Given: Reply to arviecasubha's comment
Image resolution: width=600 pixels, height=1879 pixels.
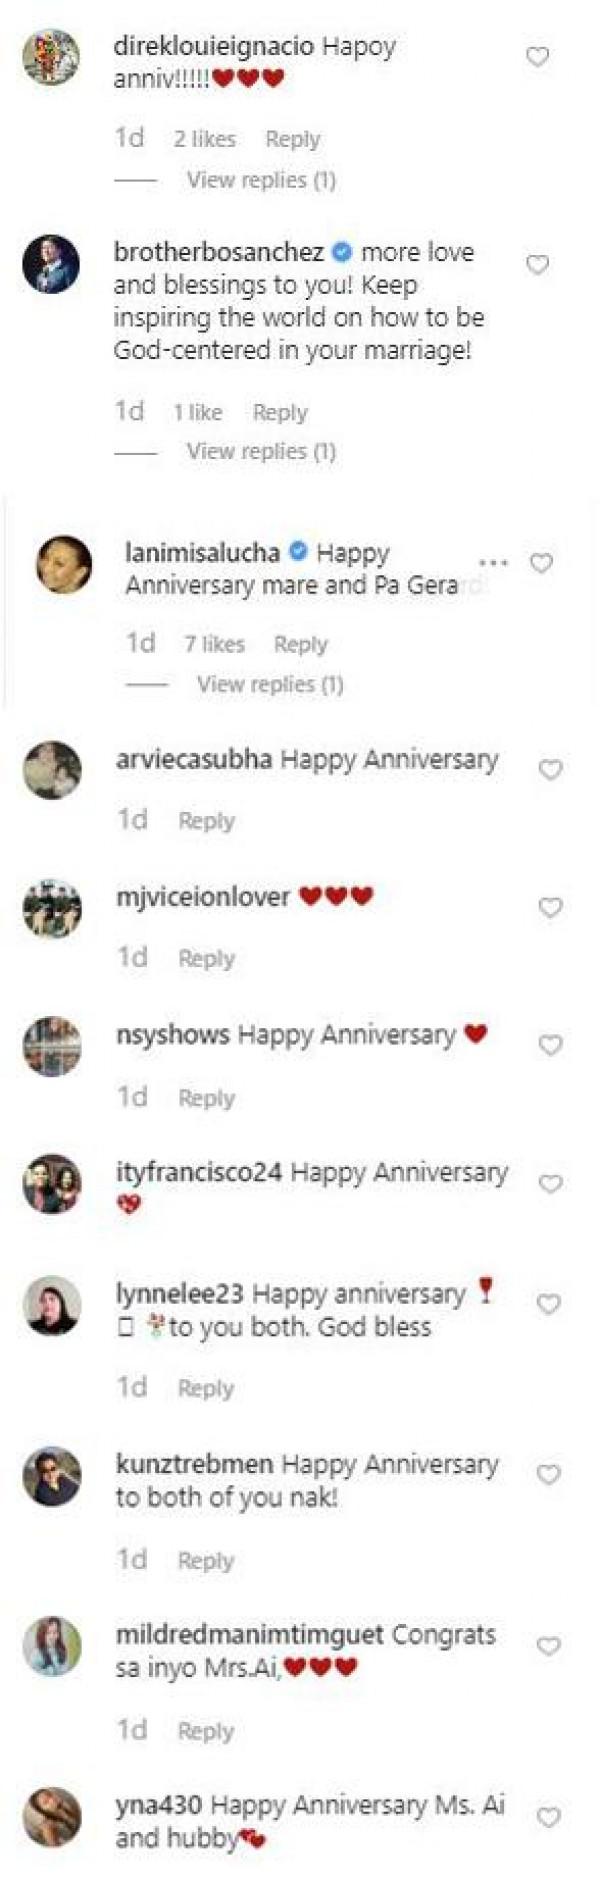Looking at the screenshot, I should (x=206, y=821).
